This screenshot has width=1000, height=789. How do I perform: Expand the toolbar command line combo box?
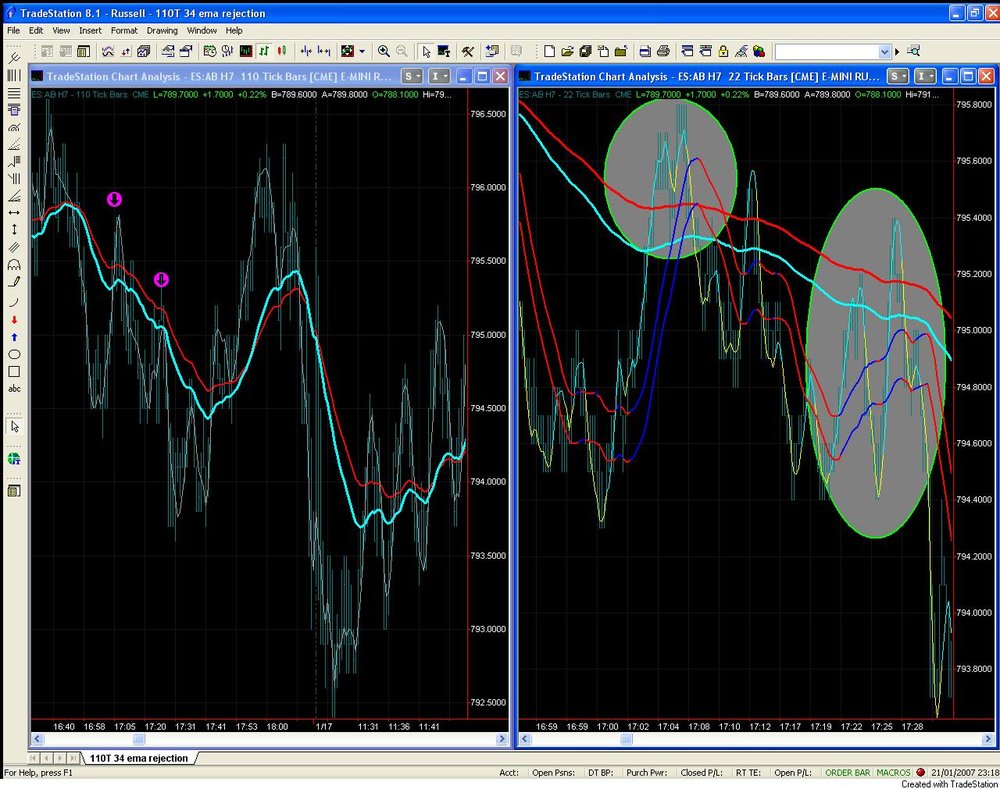tap(885, 52)
